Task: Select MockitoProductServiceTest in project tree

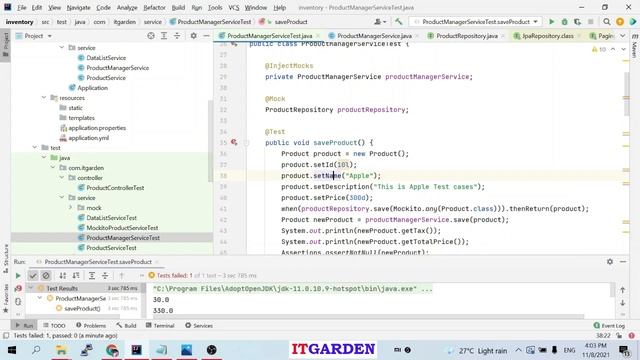Action: click(x=122, y=227)
